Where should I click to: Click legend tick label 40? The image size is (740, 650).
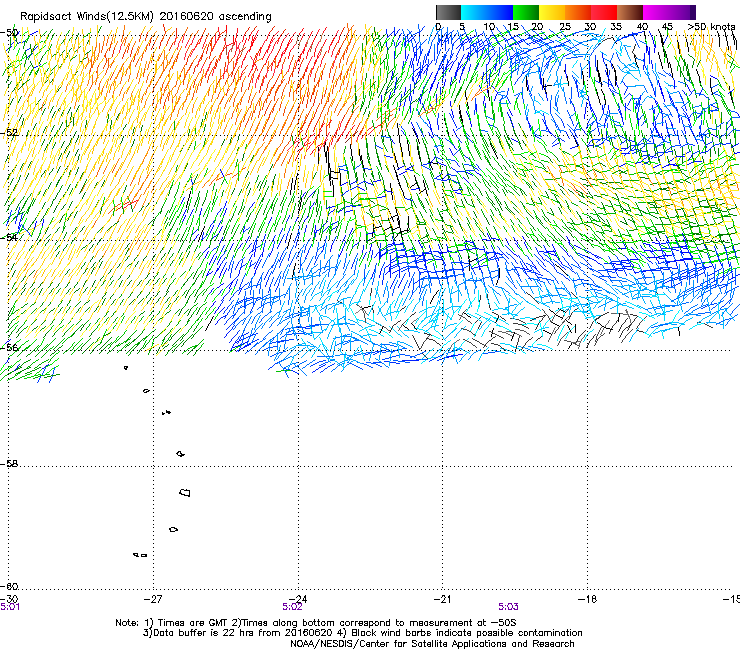tap(642, 27)
